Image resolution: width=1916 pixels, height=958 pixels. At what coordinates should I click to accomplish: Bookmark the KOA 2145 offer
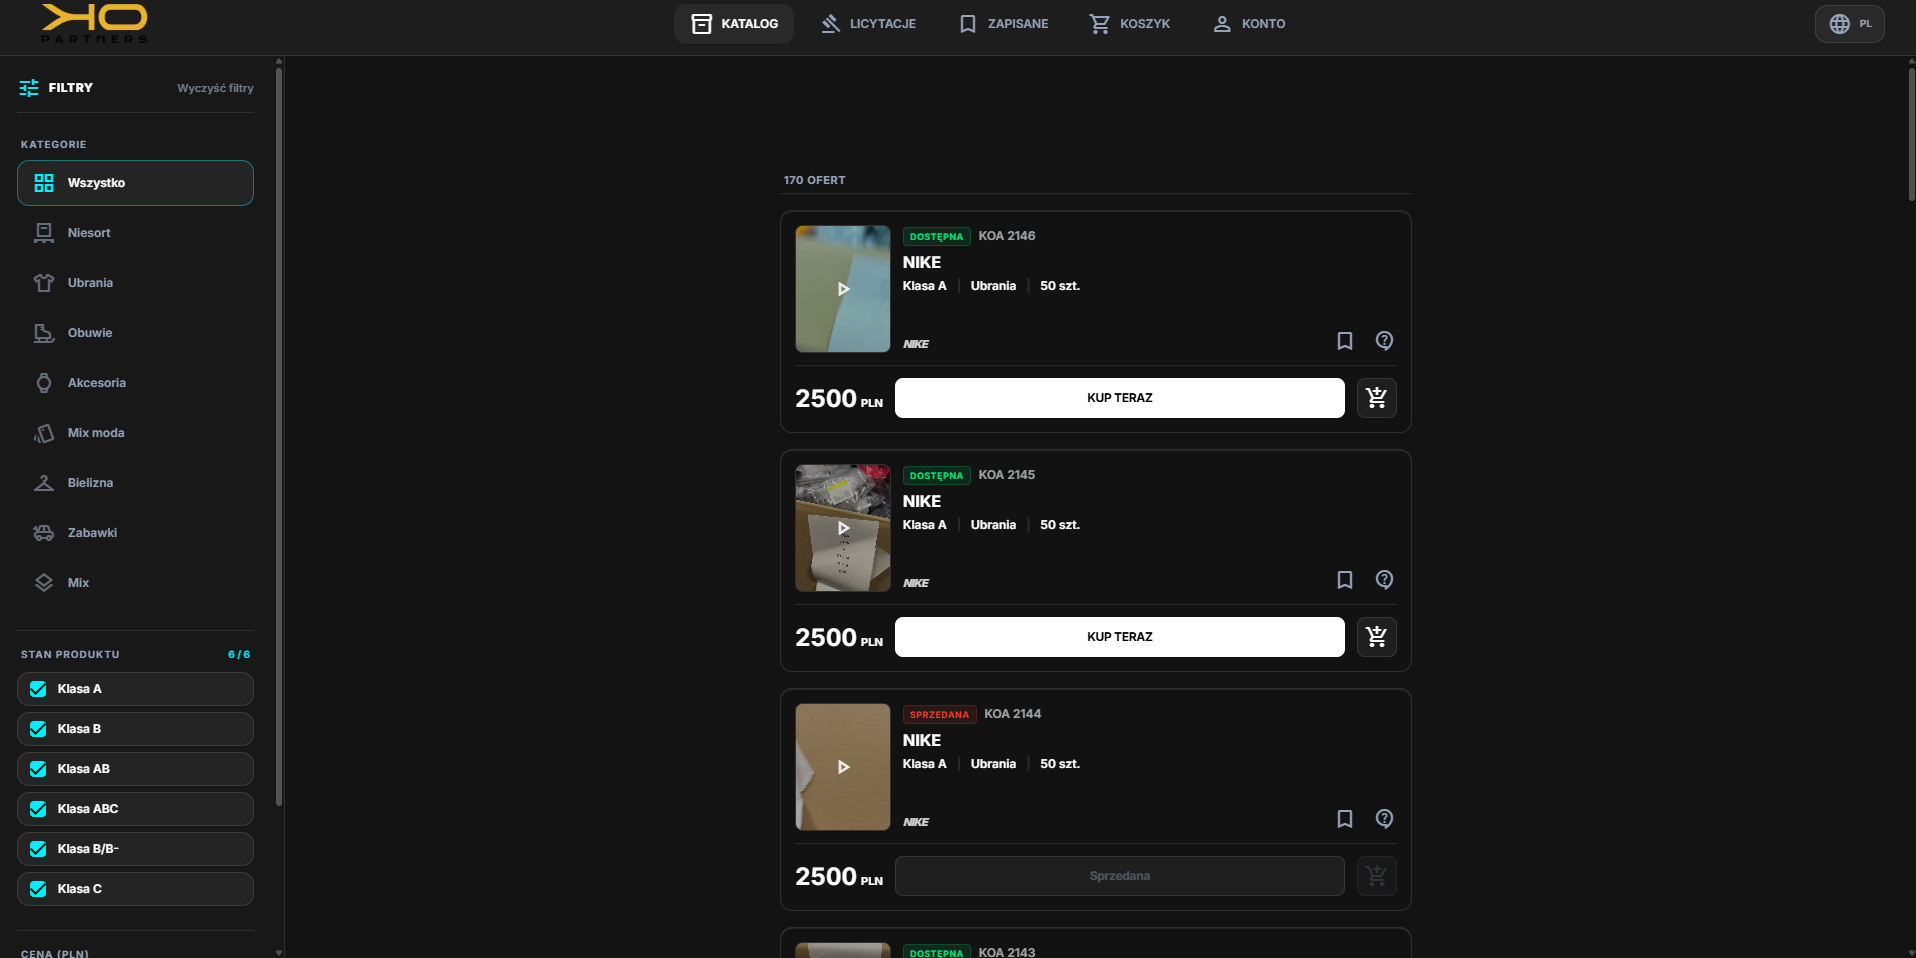click(1345, 580)
